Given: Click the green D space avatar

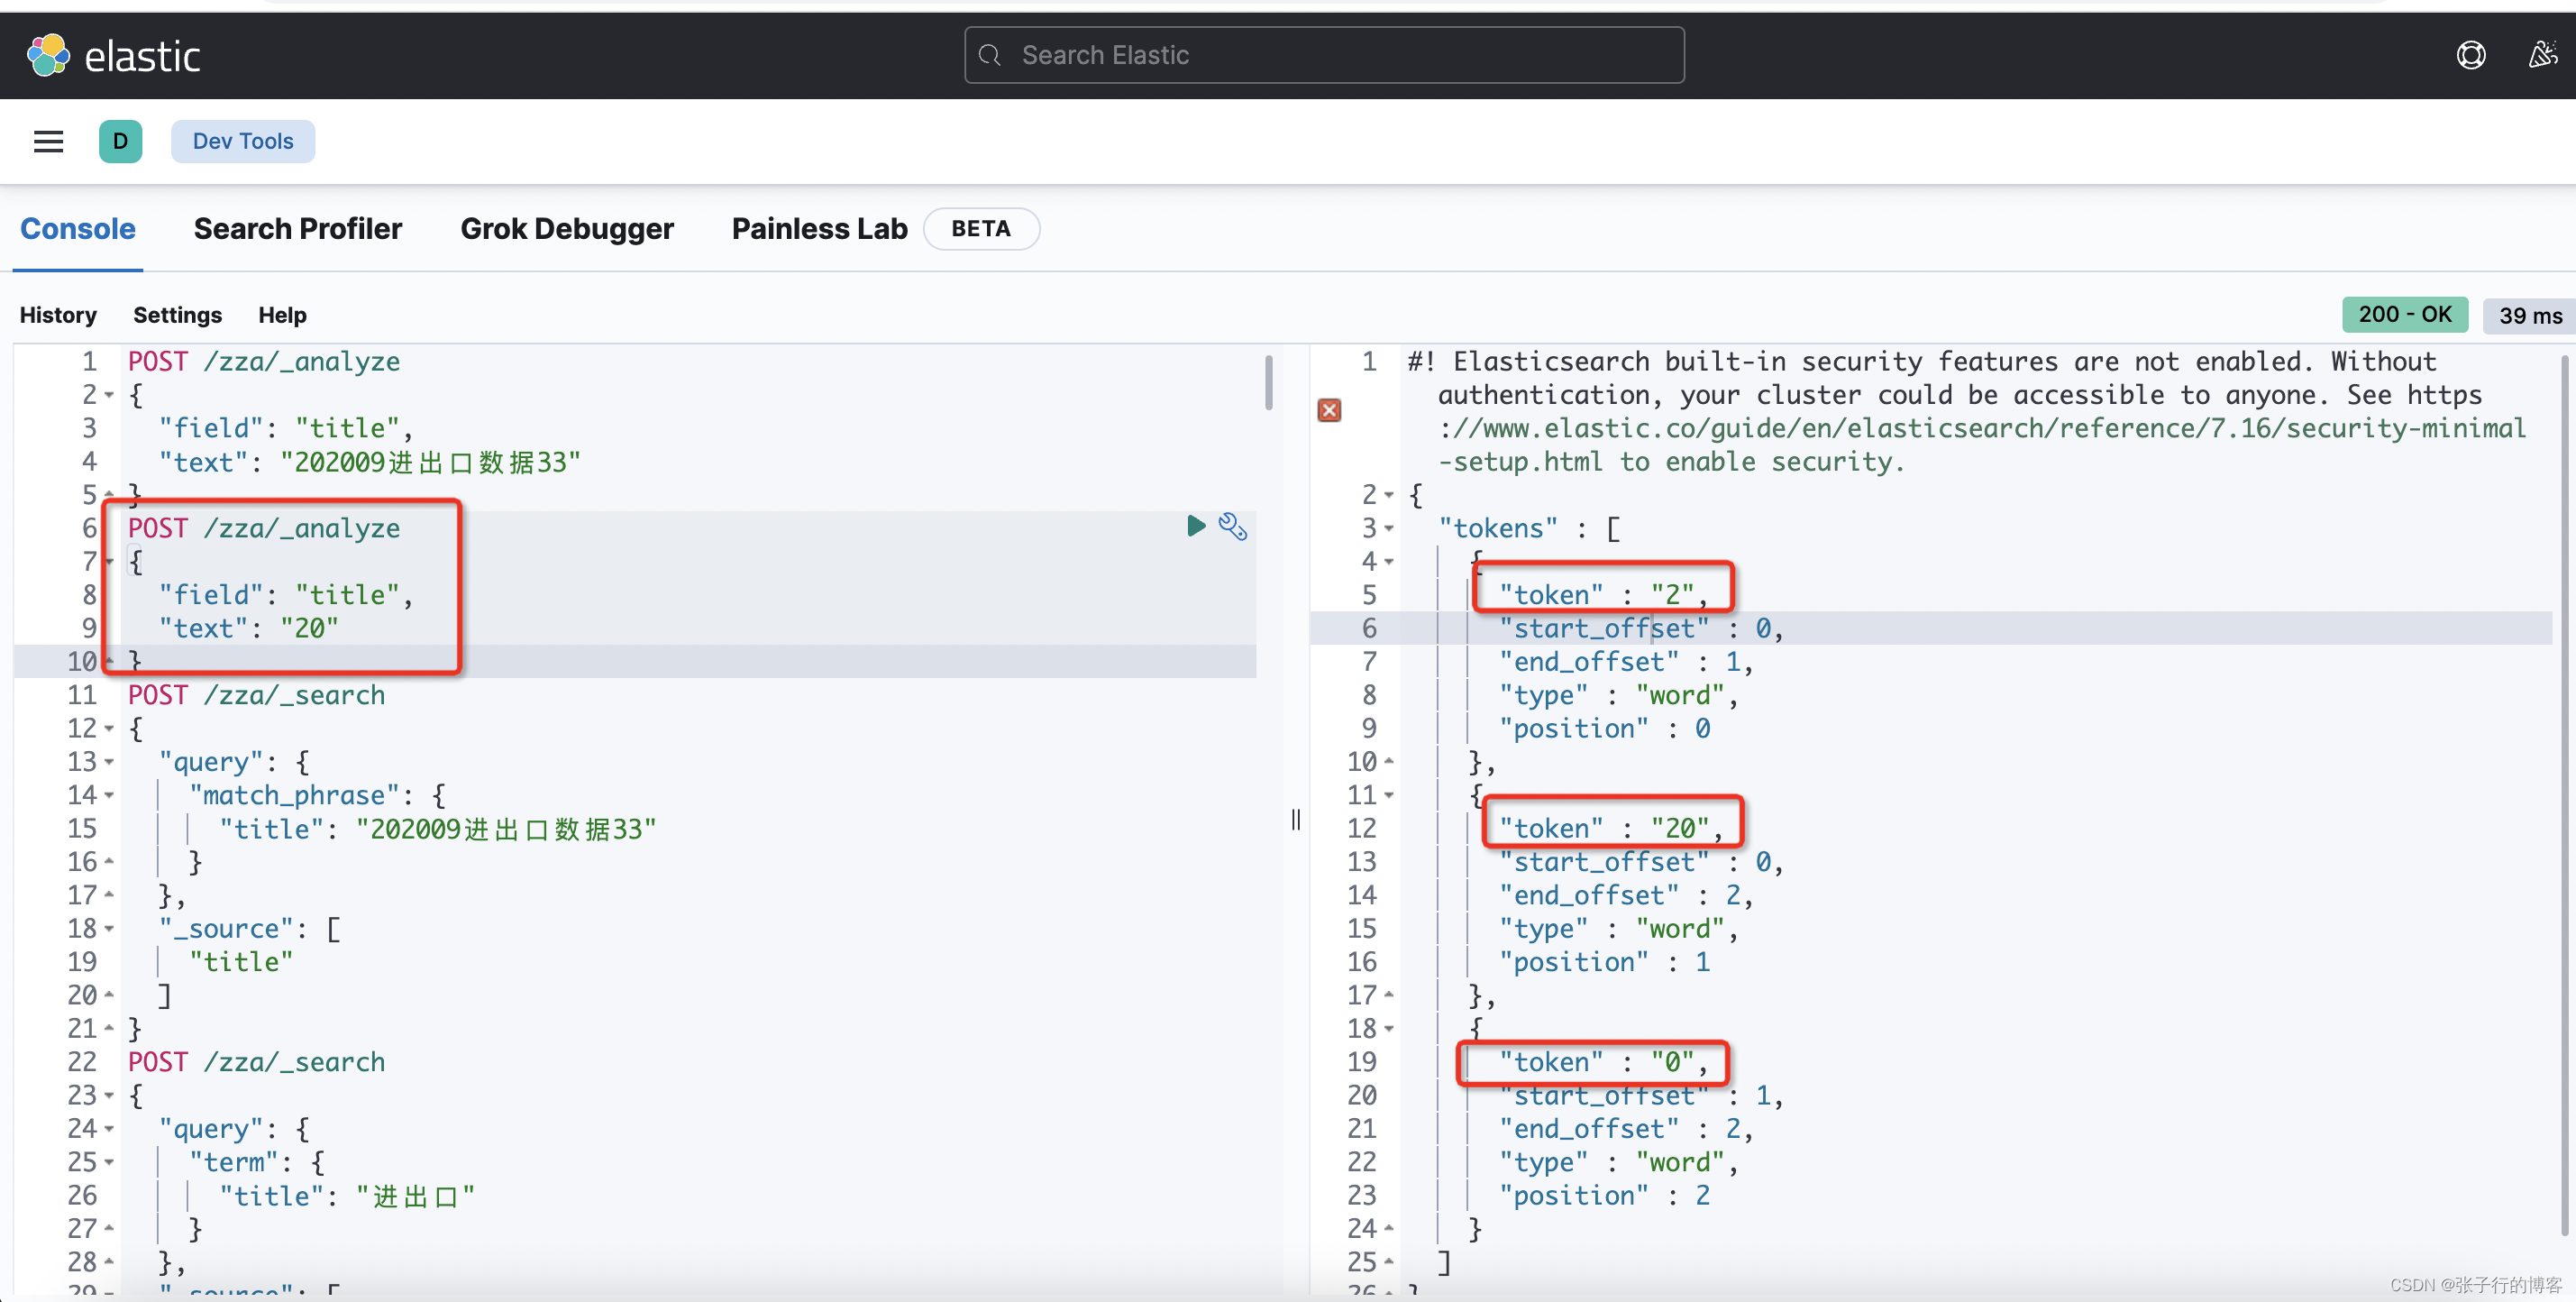Looking at the screenshot, I should [120, 141].
